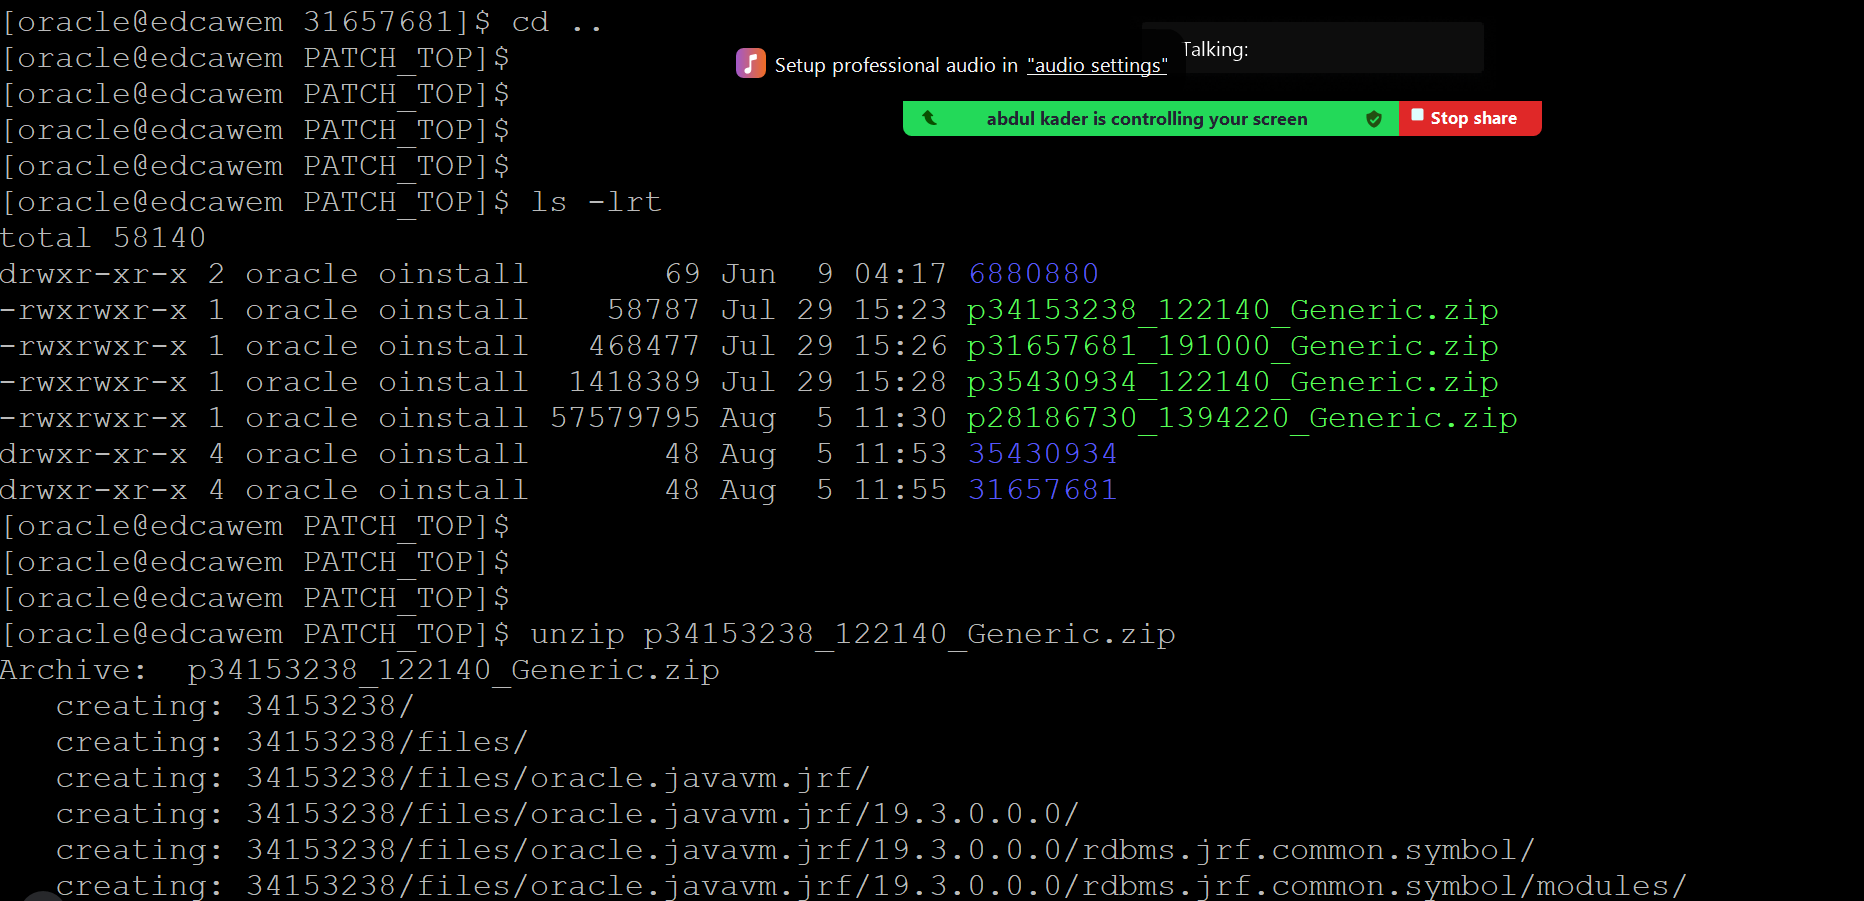Click the p28186730_1394220_Generic.zip file name
The image size is (1864, 901).
click(x=1241, y=418)
